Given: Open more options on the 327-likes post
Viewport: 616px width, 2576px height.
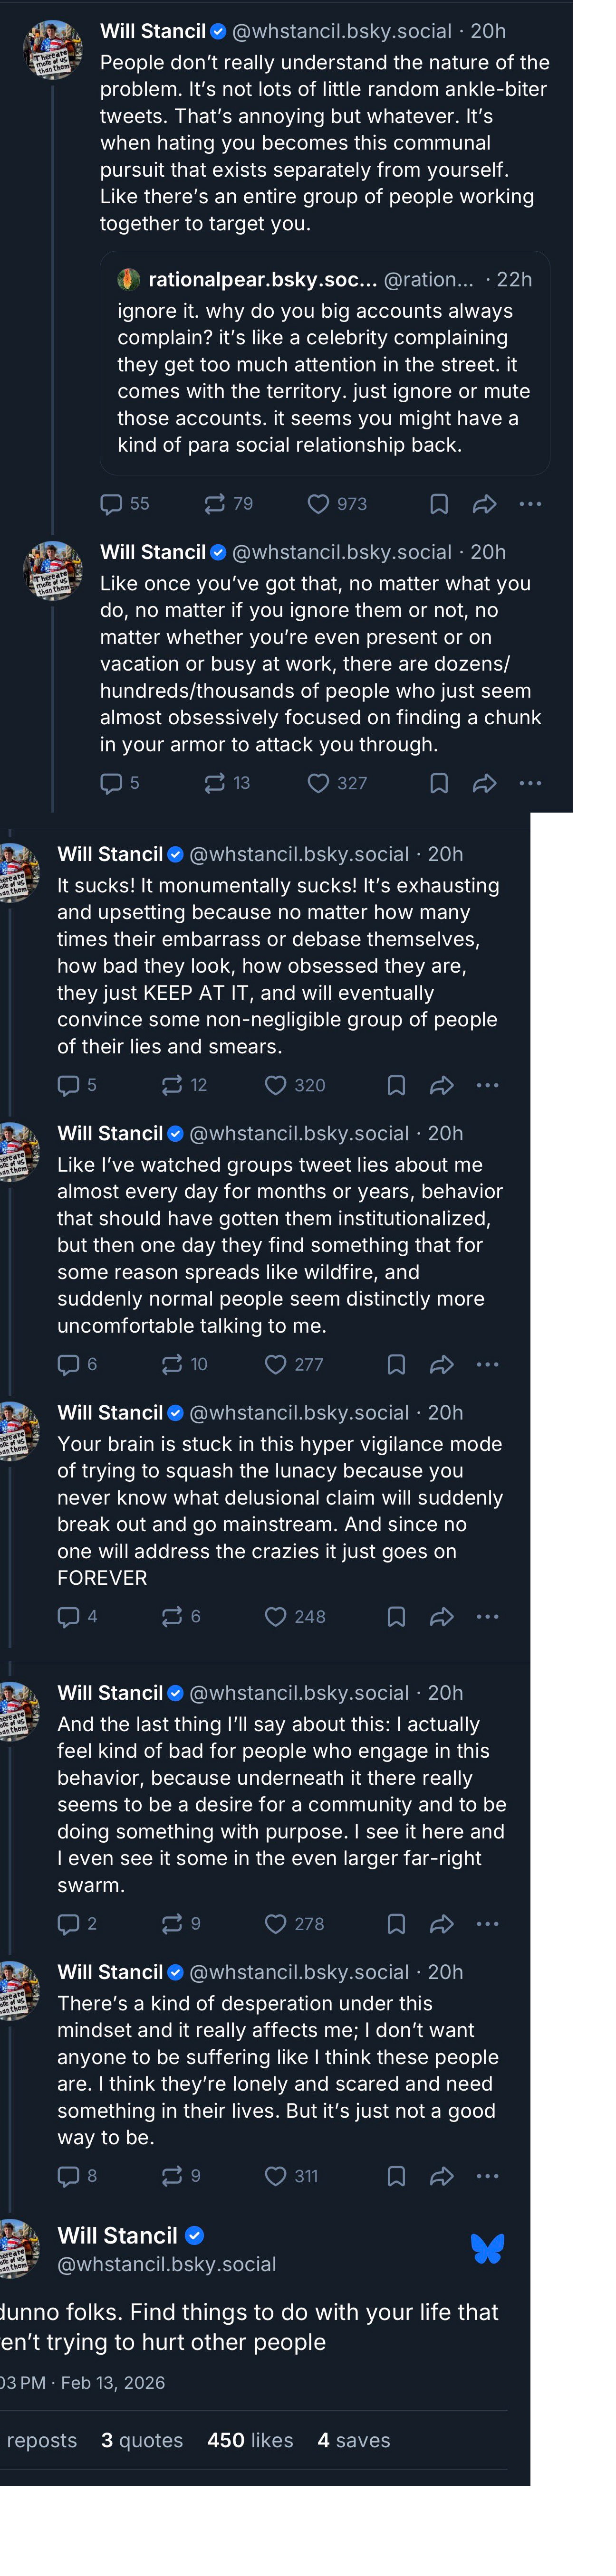Looking at the screenshot, I should [x=531, y=783].
